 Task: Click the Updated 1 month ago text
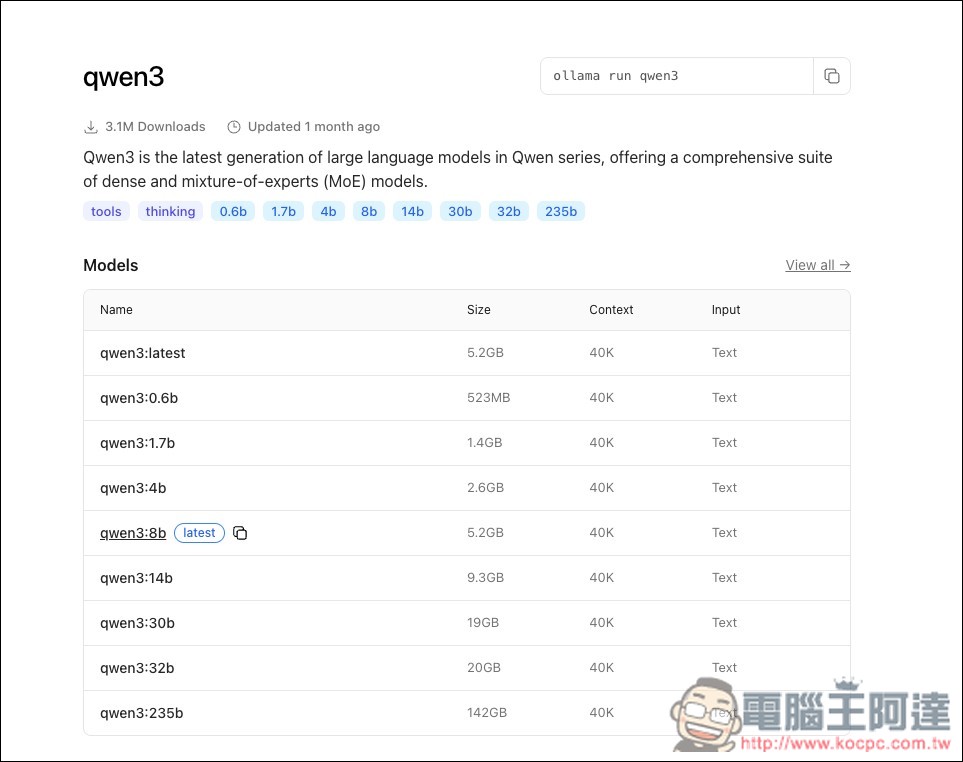(314, 126)
